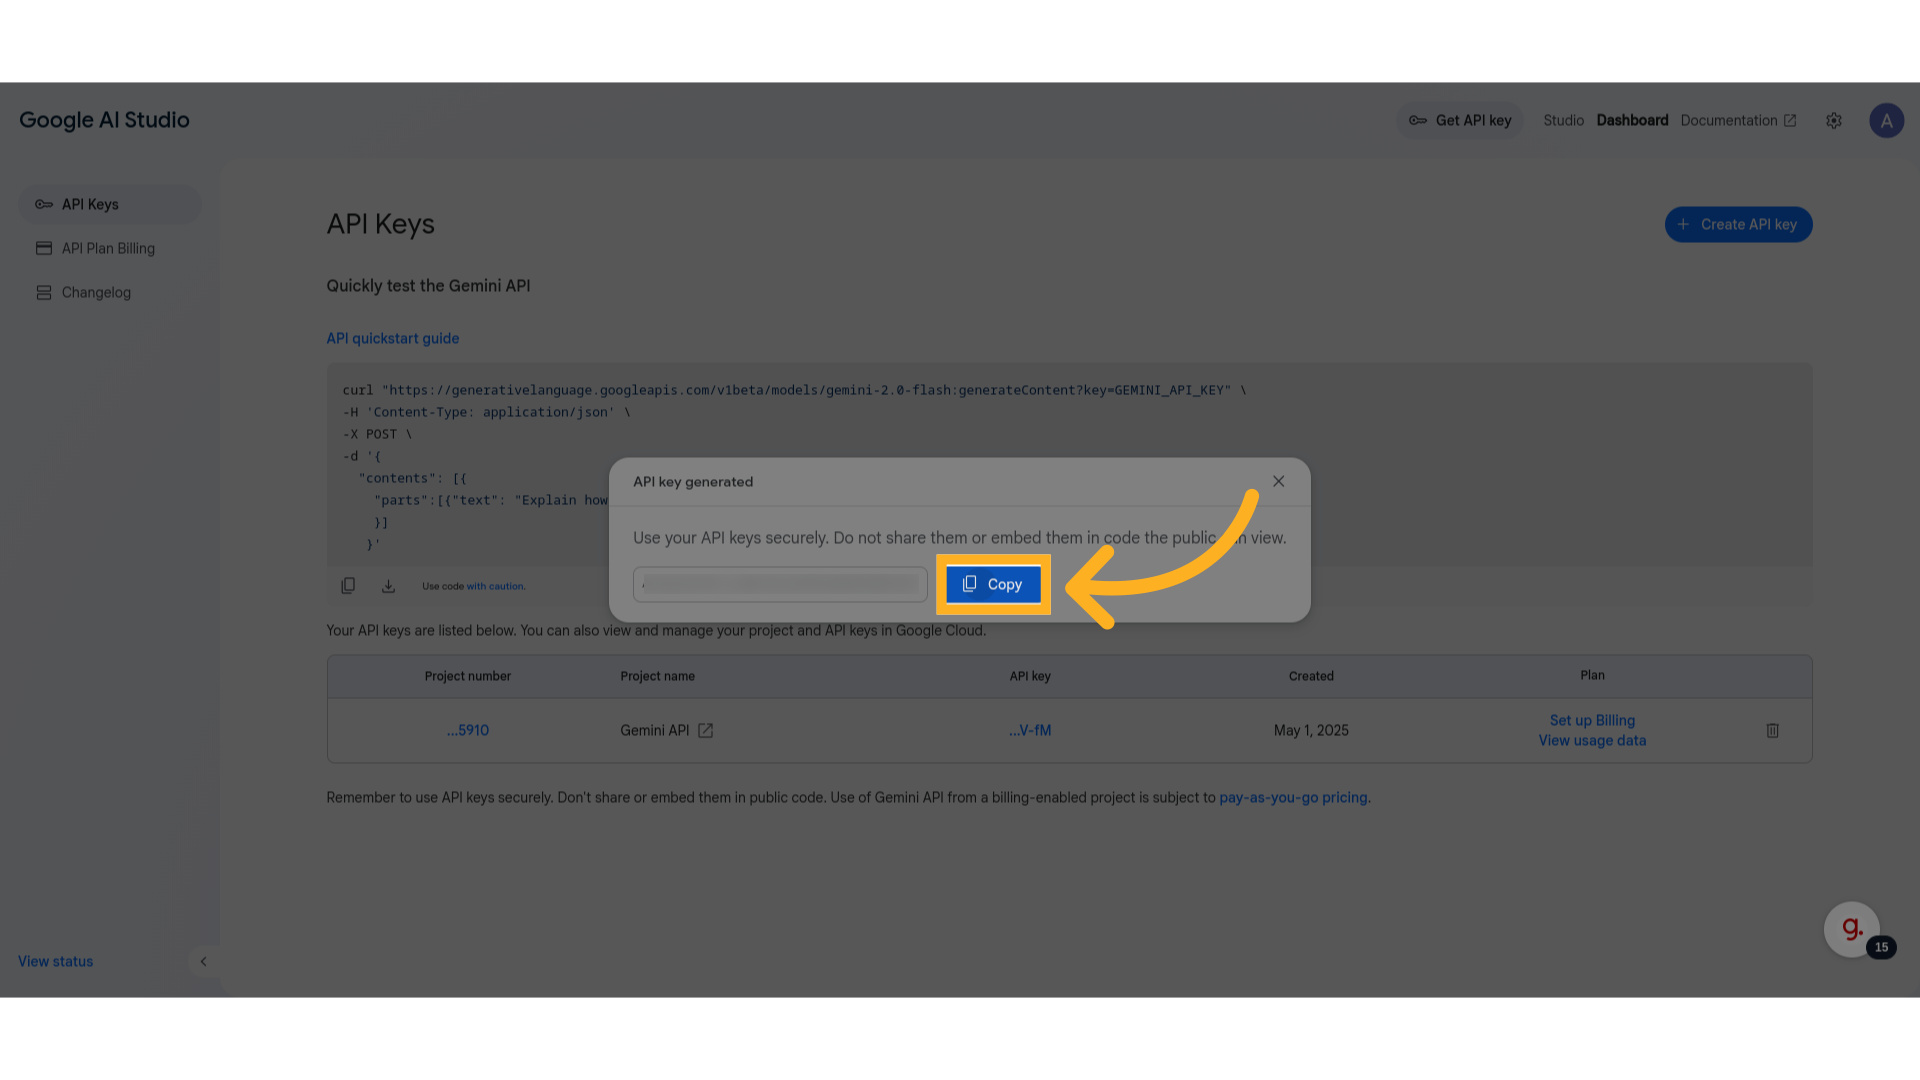
Task: Click the Set up Billing link
Action: [x=1592, y=720]
